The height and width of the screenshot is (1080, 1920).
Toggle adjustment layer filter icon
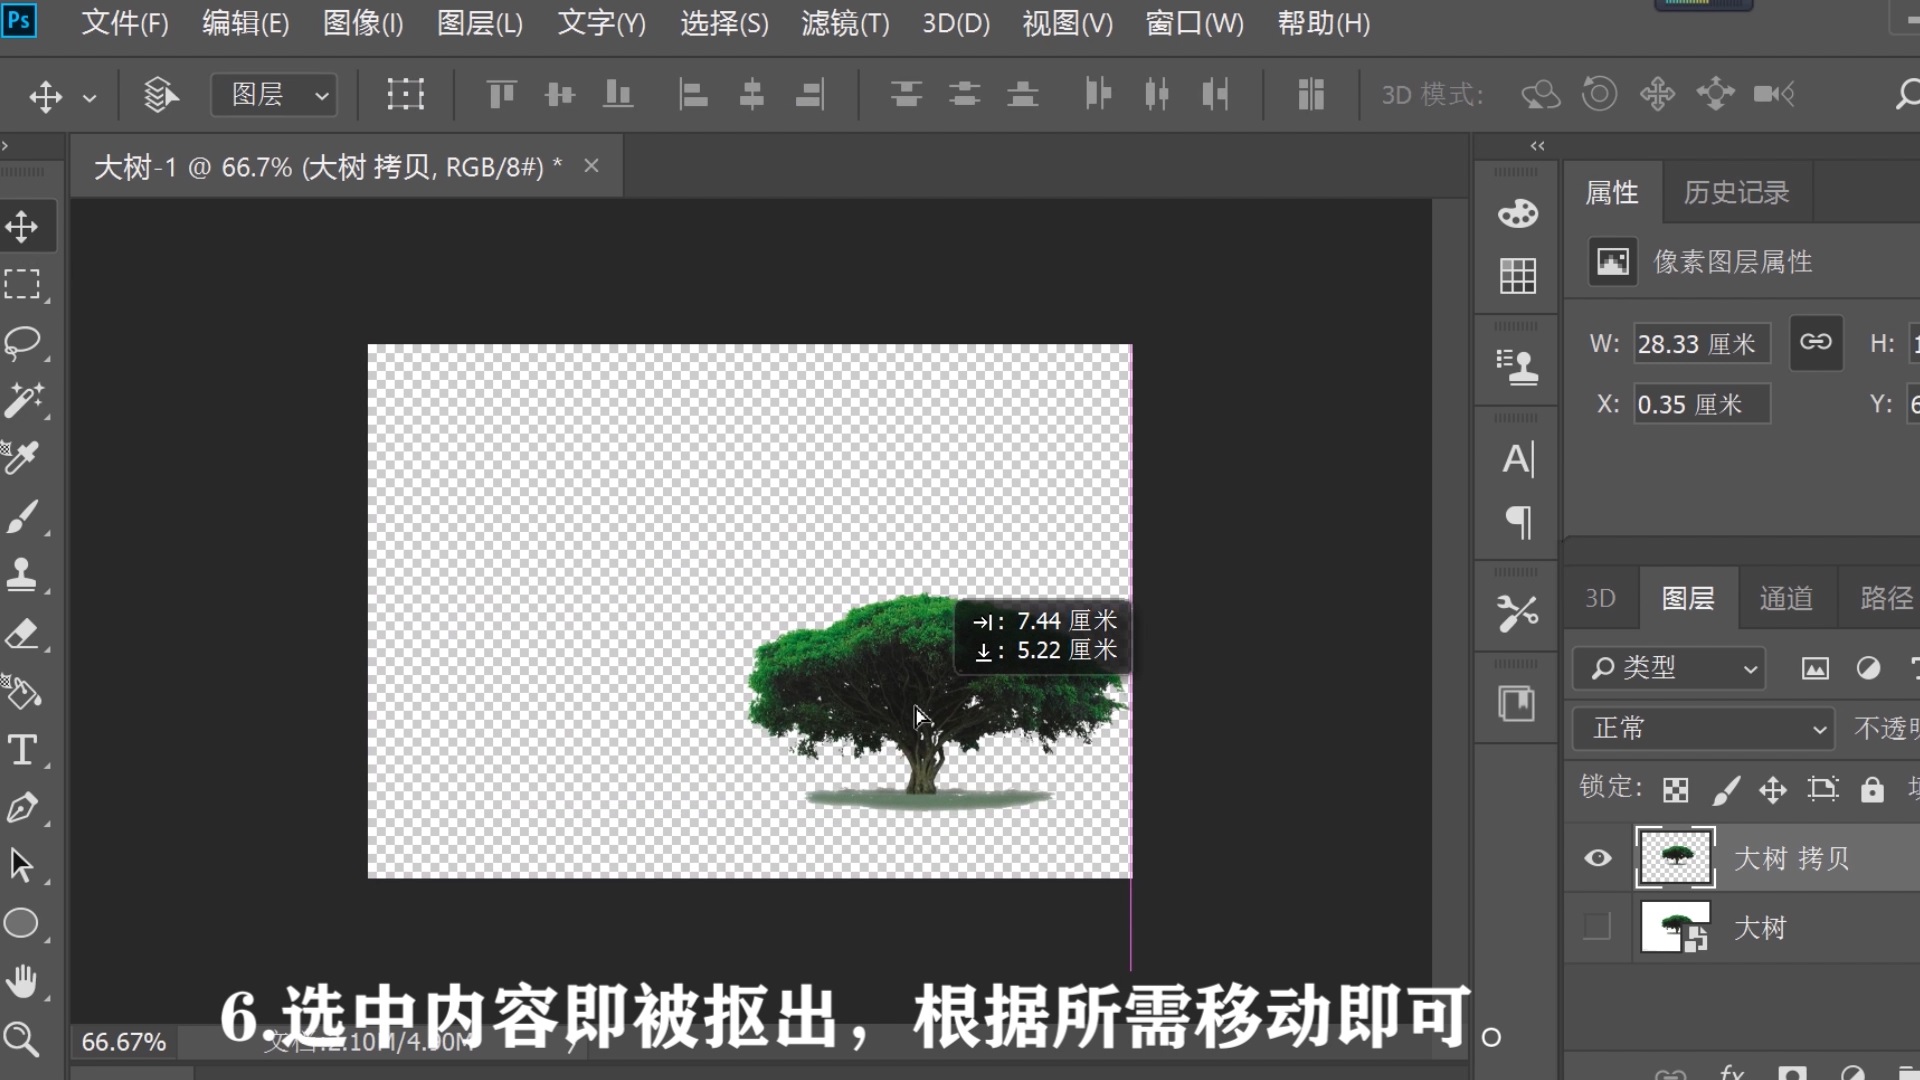click(x=1868, y=668)
